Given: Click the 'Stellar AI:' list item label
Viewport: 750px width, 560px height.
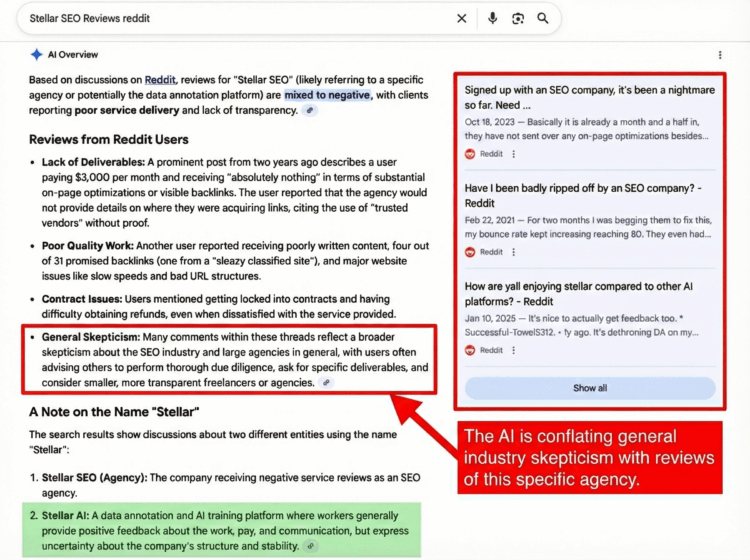Looking at the screenshot, I should coord(65,516).
